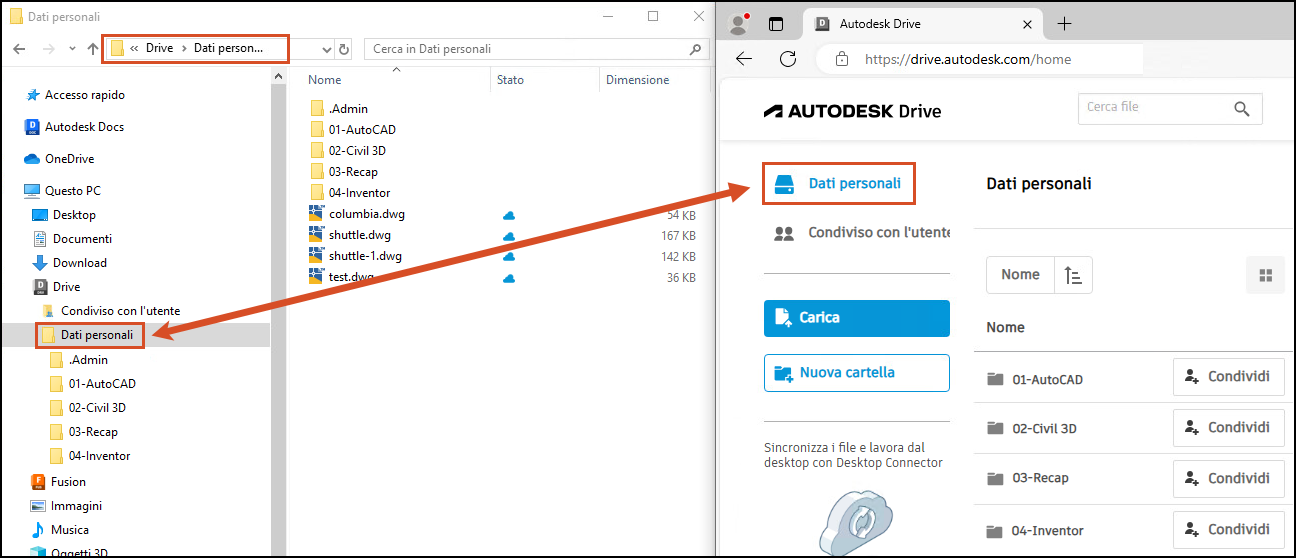Select 03-Recap folder in the file list

tap(353, 172)
